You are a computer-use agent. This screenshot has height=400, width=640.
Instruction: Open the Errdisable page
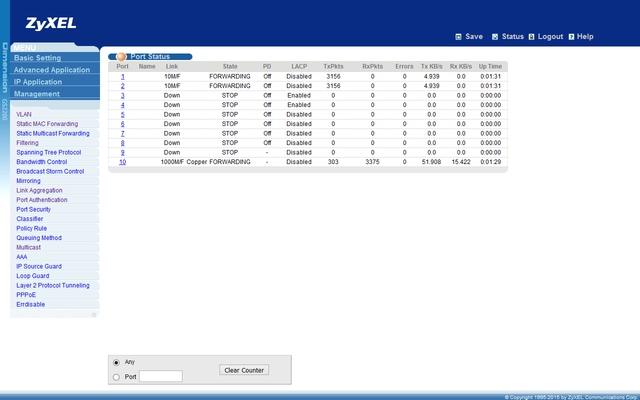[31, 304]
